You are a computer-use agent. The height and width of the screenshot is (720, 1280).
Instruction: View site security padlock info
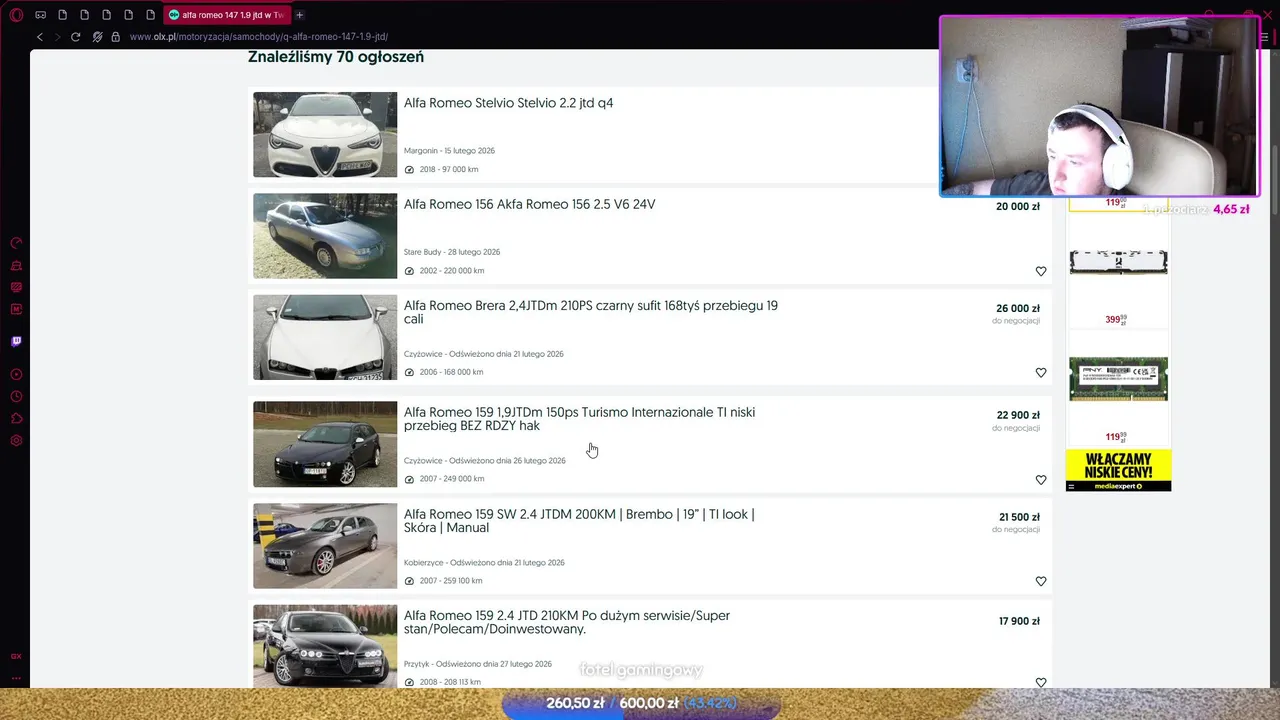pos(115,37)
